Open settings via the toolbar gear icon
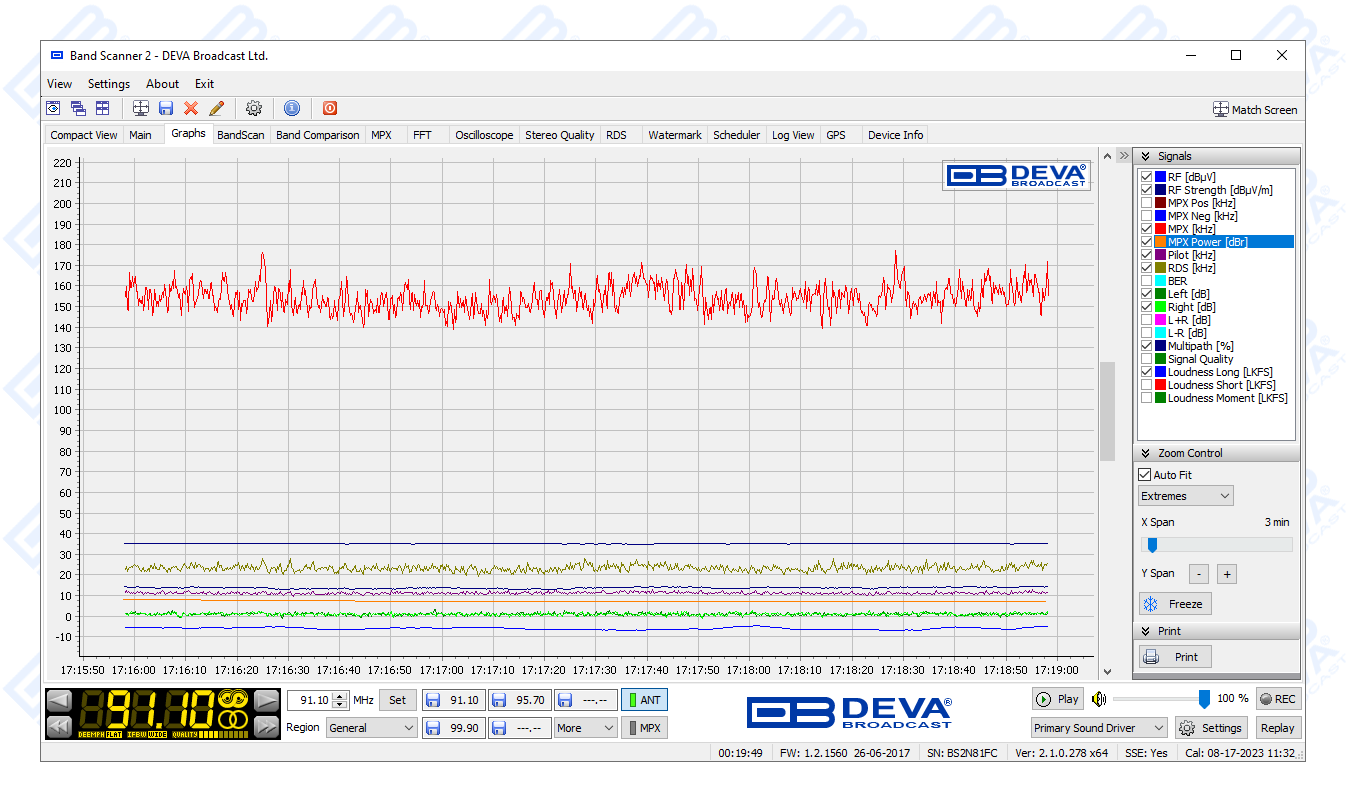 (x=254, y=108)
